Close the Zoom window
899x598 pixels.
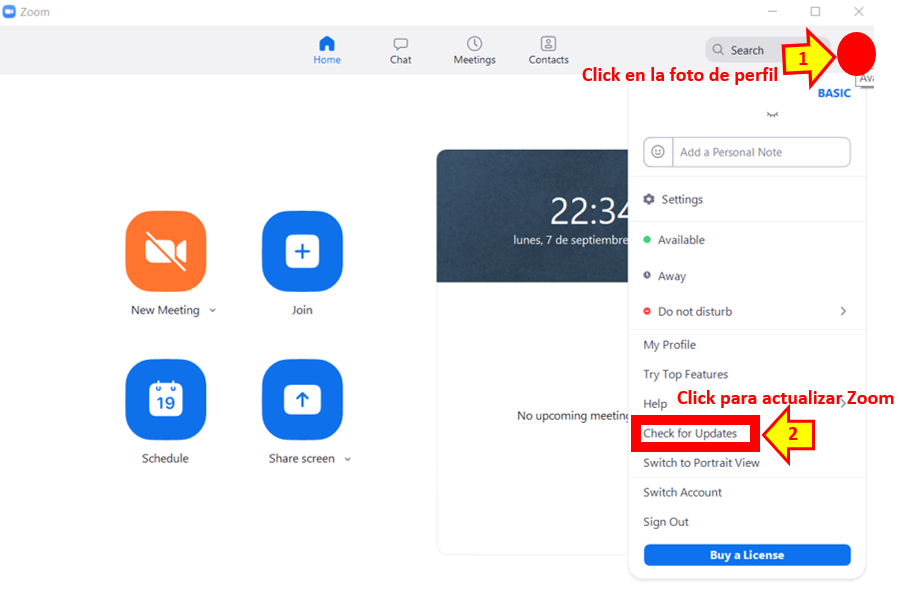coord(858,11)
